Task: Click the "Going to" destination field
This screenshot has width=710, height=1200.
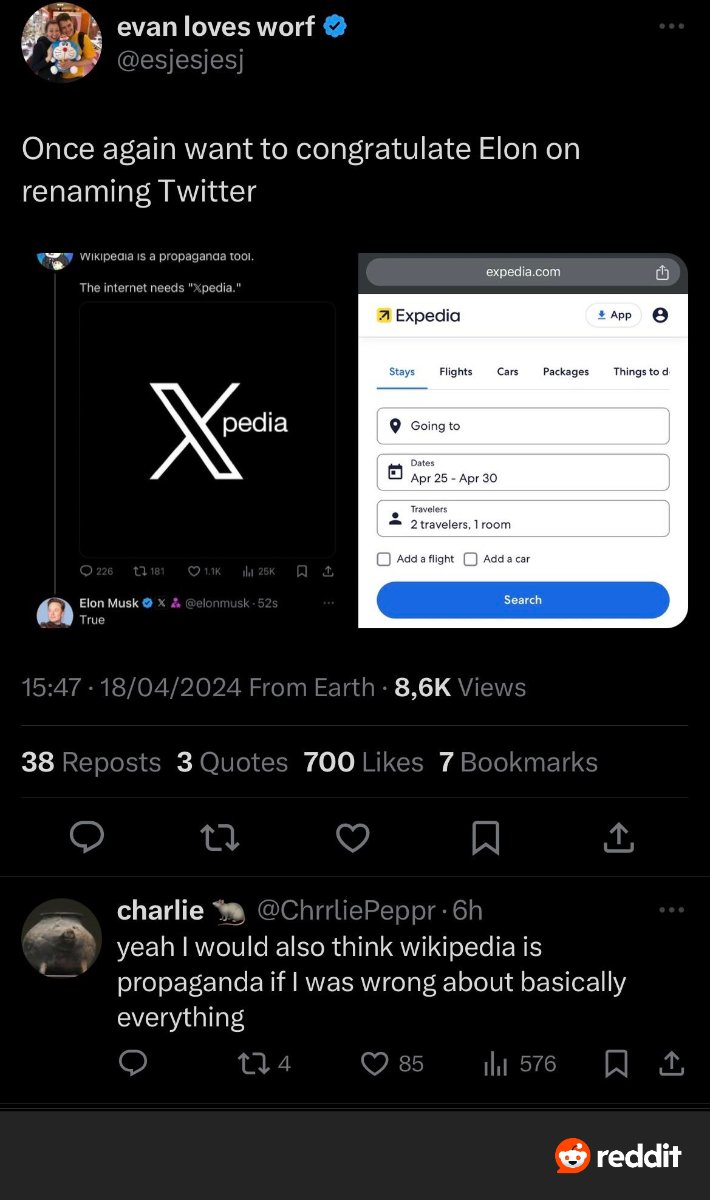Action: 523,426
